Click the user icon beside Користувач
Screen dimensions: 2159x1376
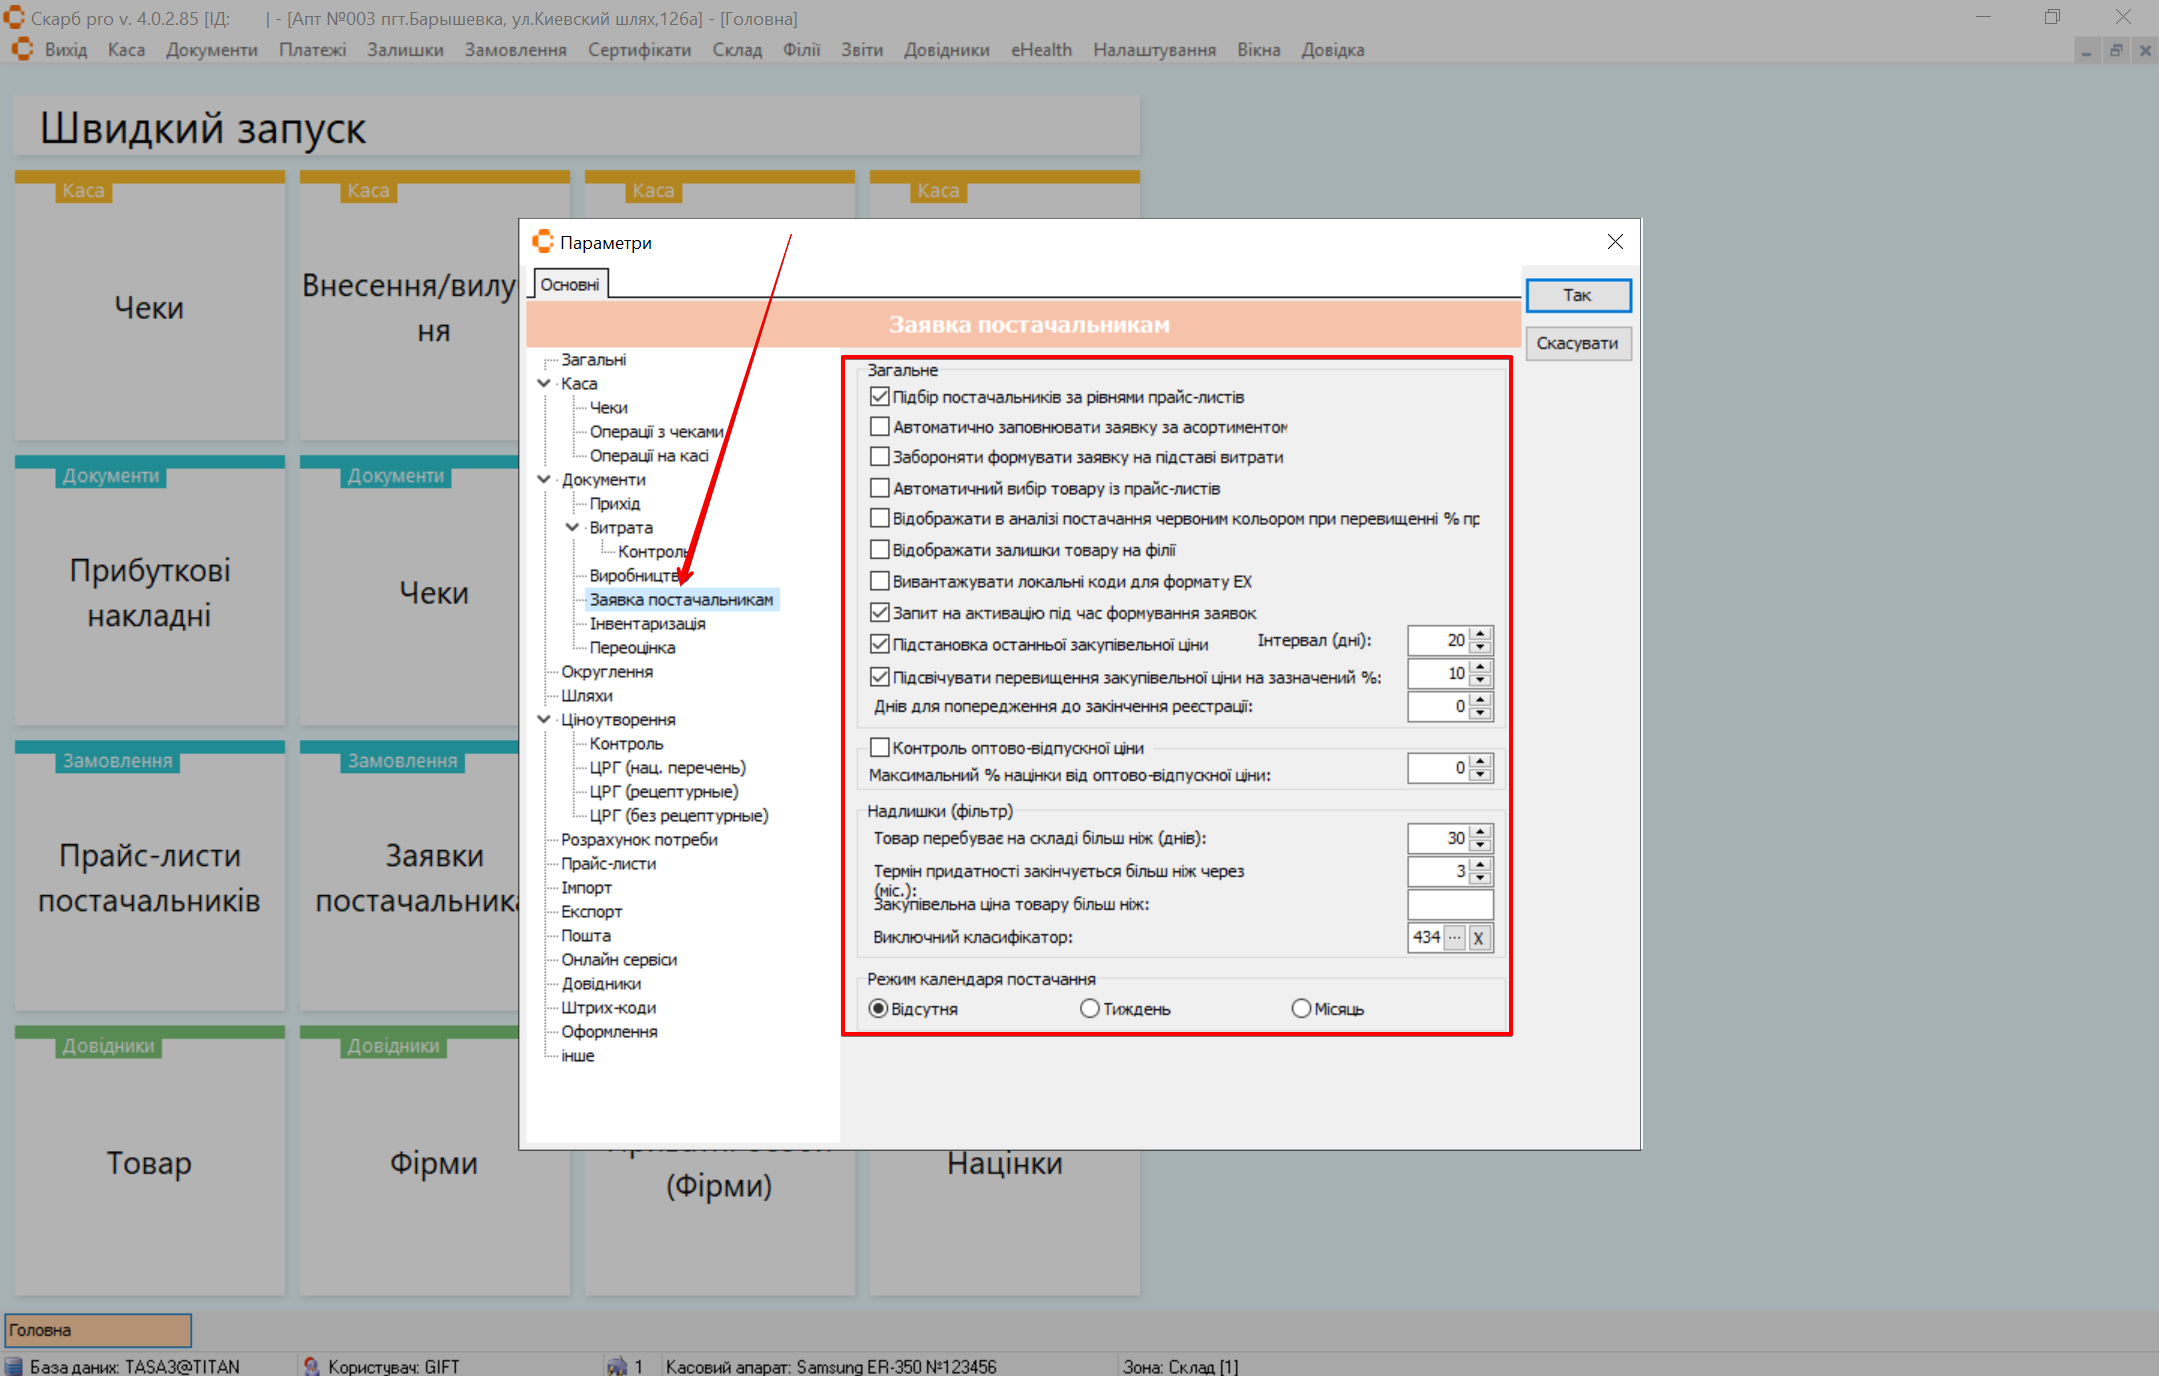(x=312, y=1366)
